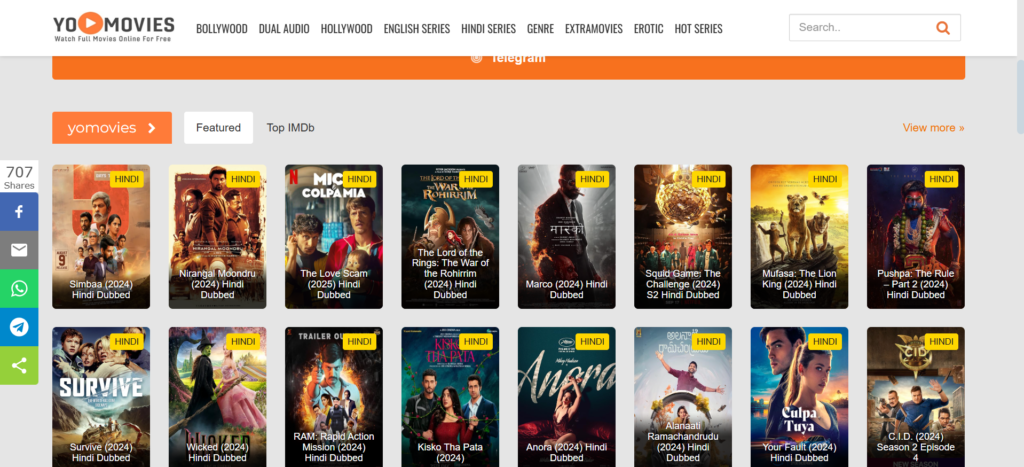Image resolution: width=1024 pixels, height=467 pixels.
Task: Focus the Search input field
Action: click(x=861, y=27)
